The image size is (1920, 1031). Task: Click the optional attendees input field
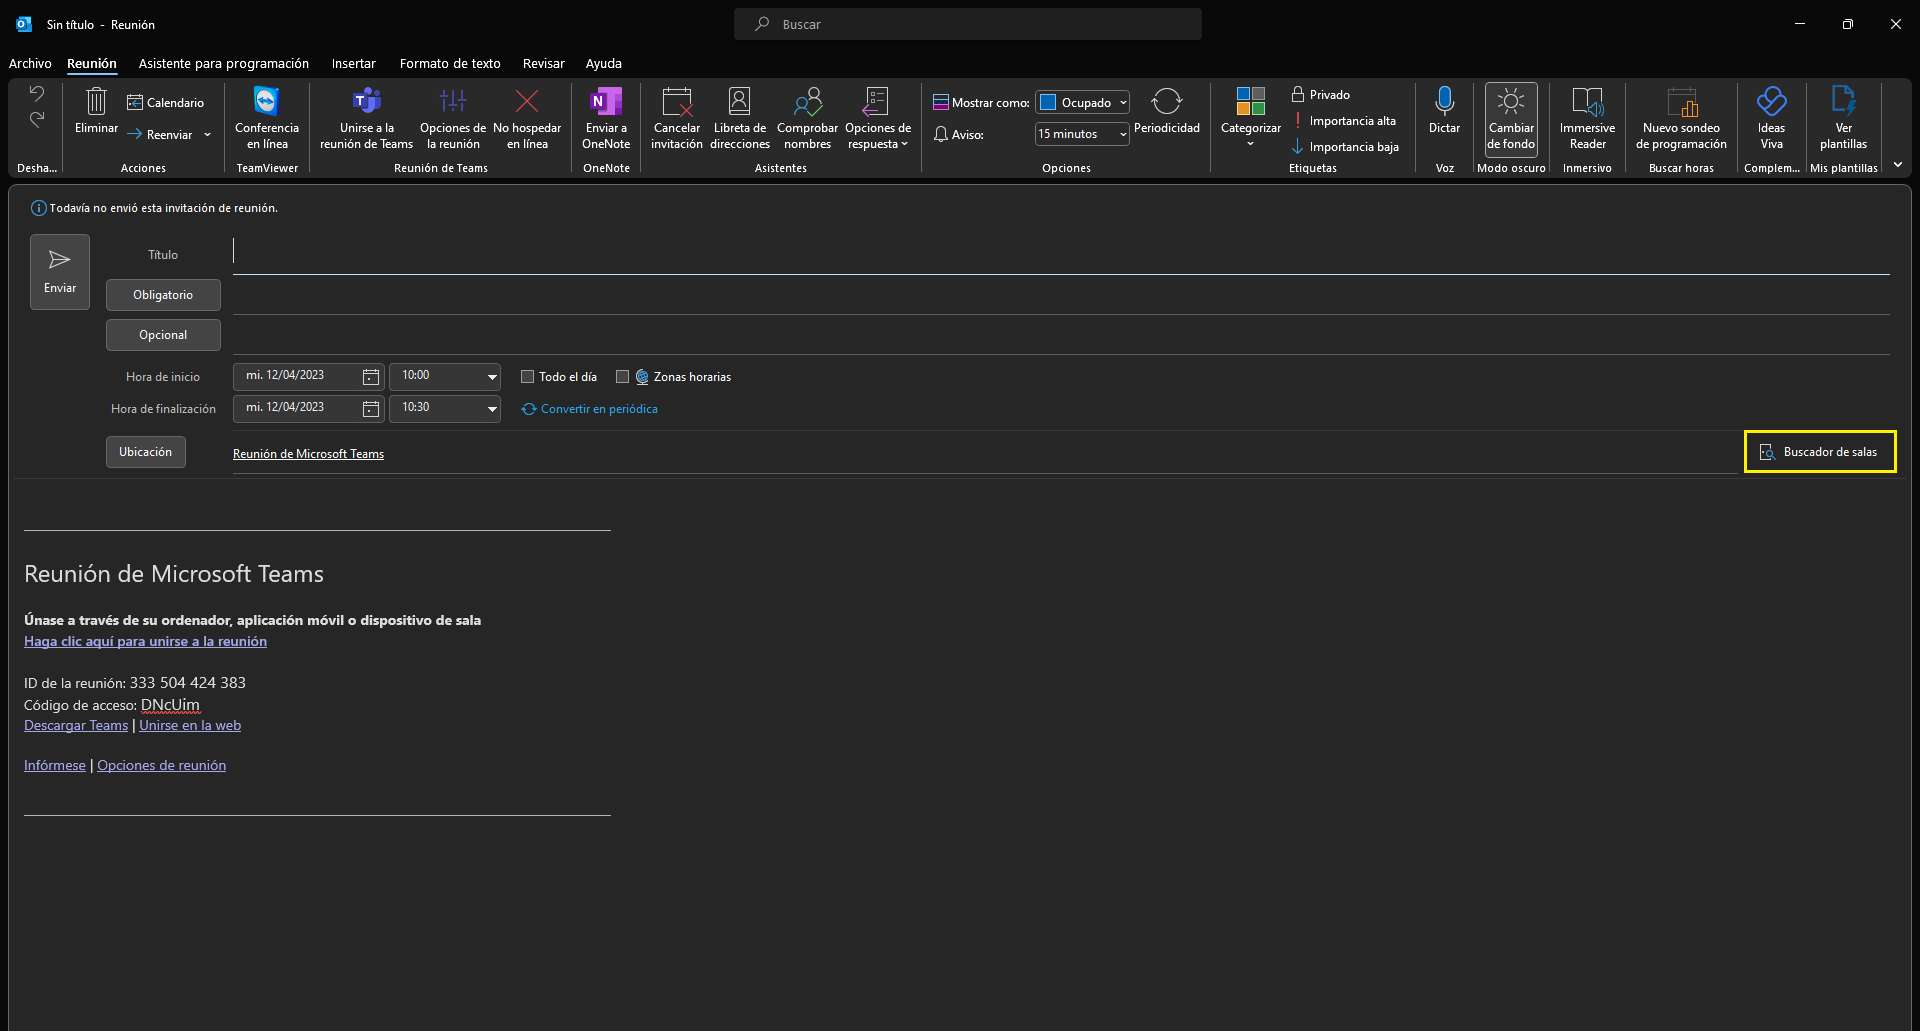point(1061,335)
